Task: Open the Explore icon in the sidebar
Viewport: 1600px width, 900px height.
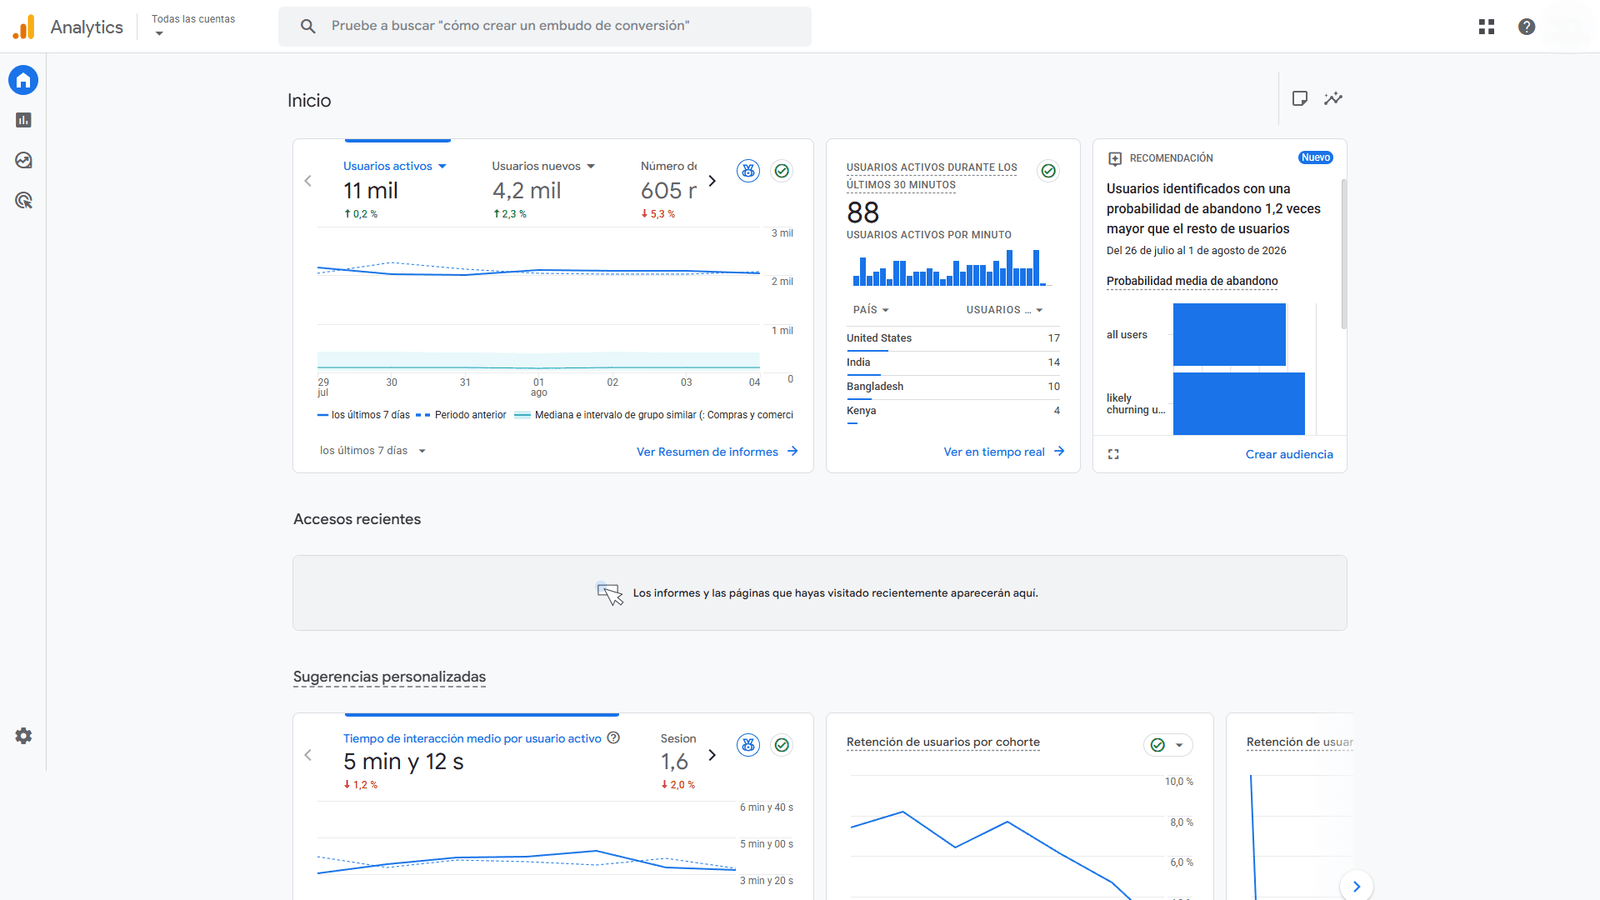Action: click(24, 160)
